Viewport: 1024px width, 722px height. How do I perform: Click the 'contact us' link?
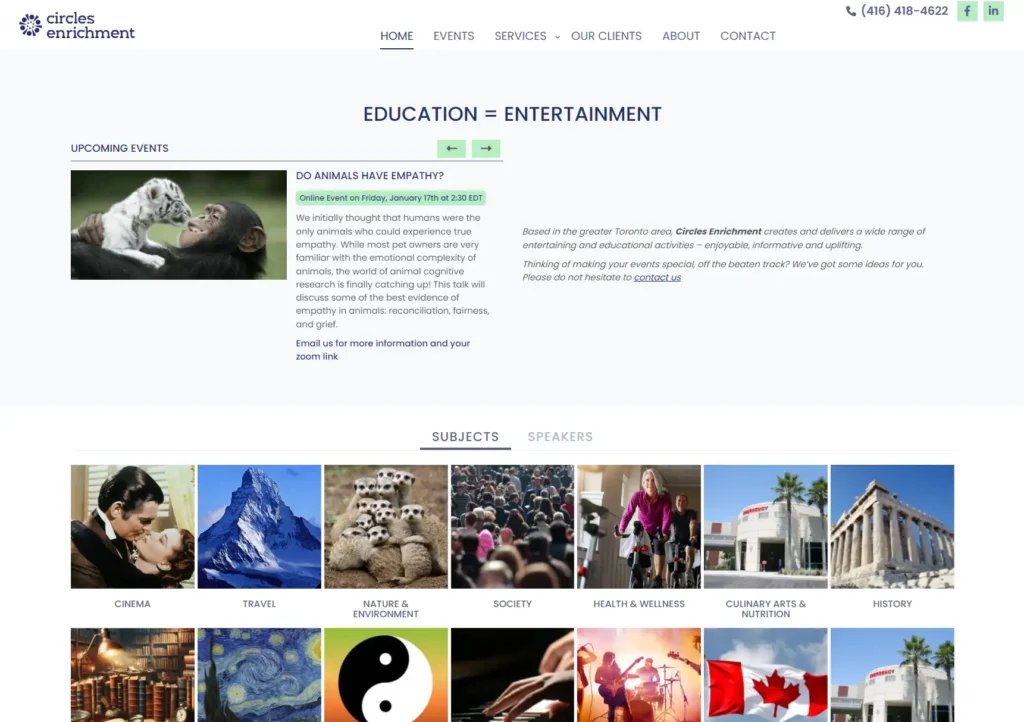[x=657, y=277]
